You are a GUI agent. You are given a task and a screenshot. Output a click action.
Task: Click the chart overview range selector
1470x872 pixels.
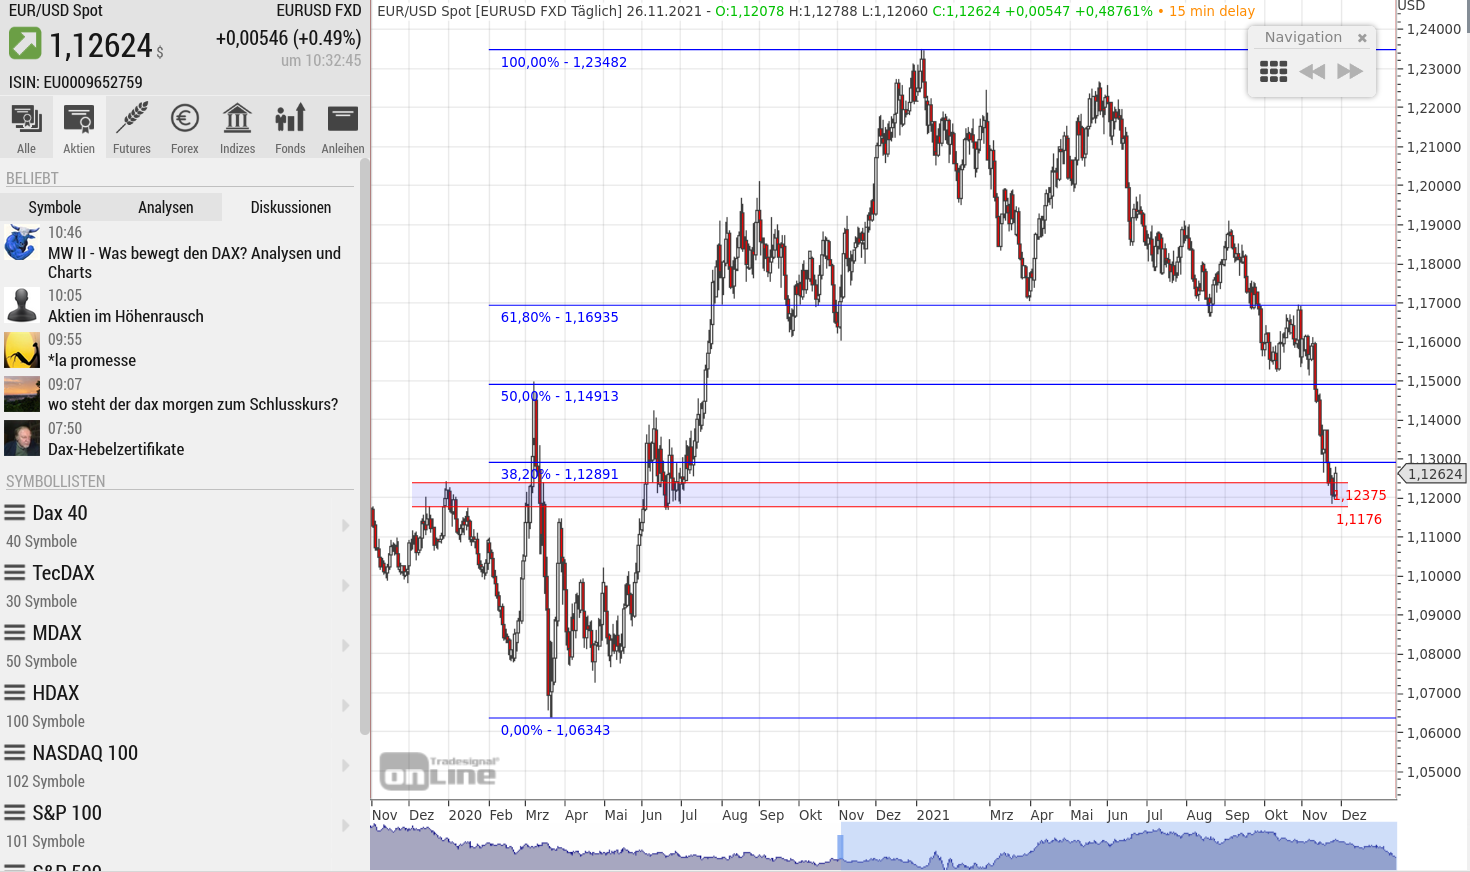pos(1118,846)
